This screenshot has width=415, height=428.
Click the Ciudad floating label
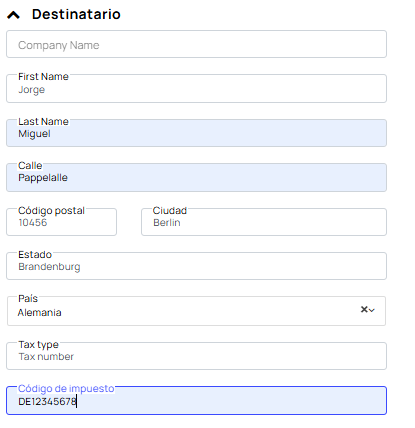(170, 211)
